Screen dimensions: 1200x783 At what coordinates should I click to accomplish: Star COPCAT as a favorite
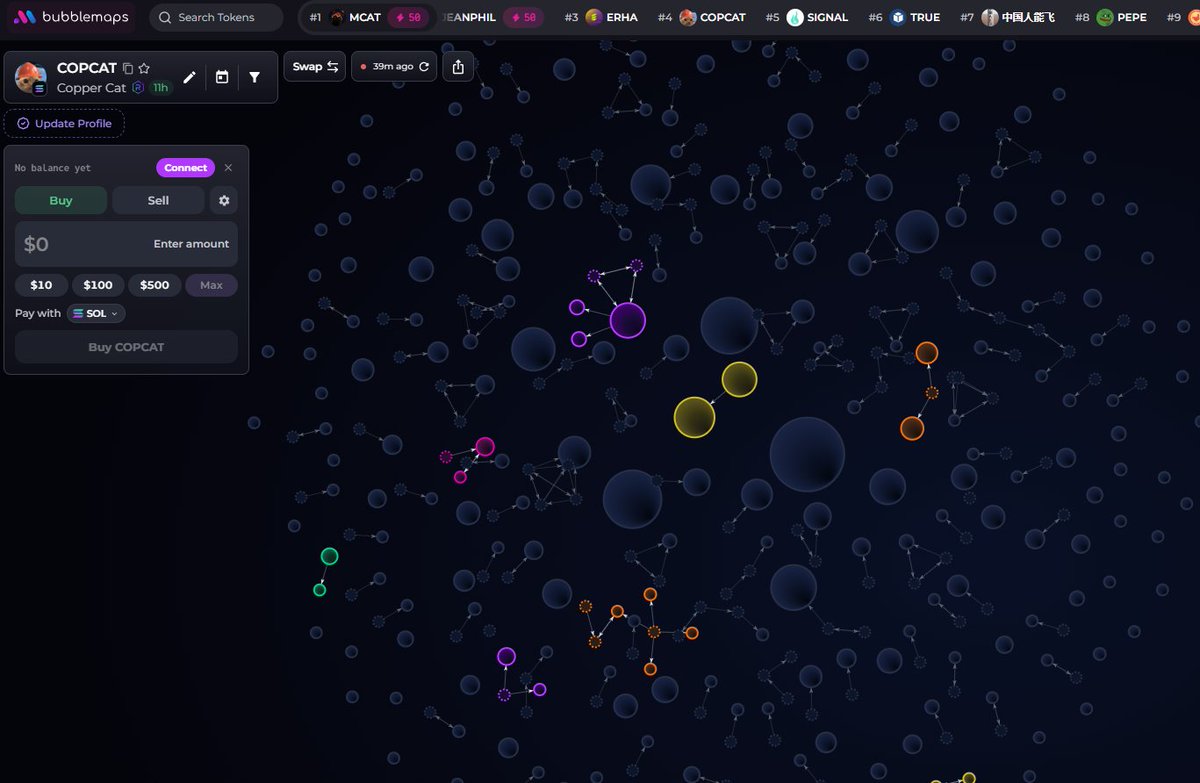[144, 68]
